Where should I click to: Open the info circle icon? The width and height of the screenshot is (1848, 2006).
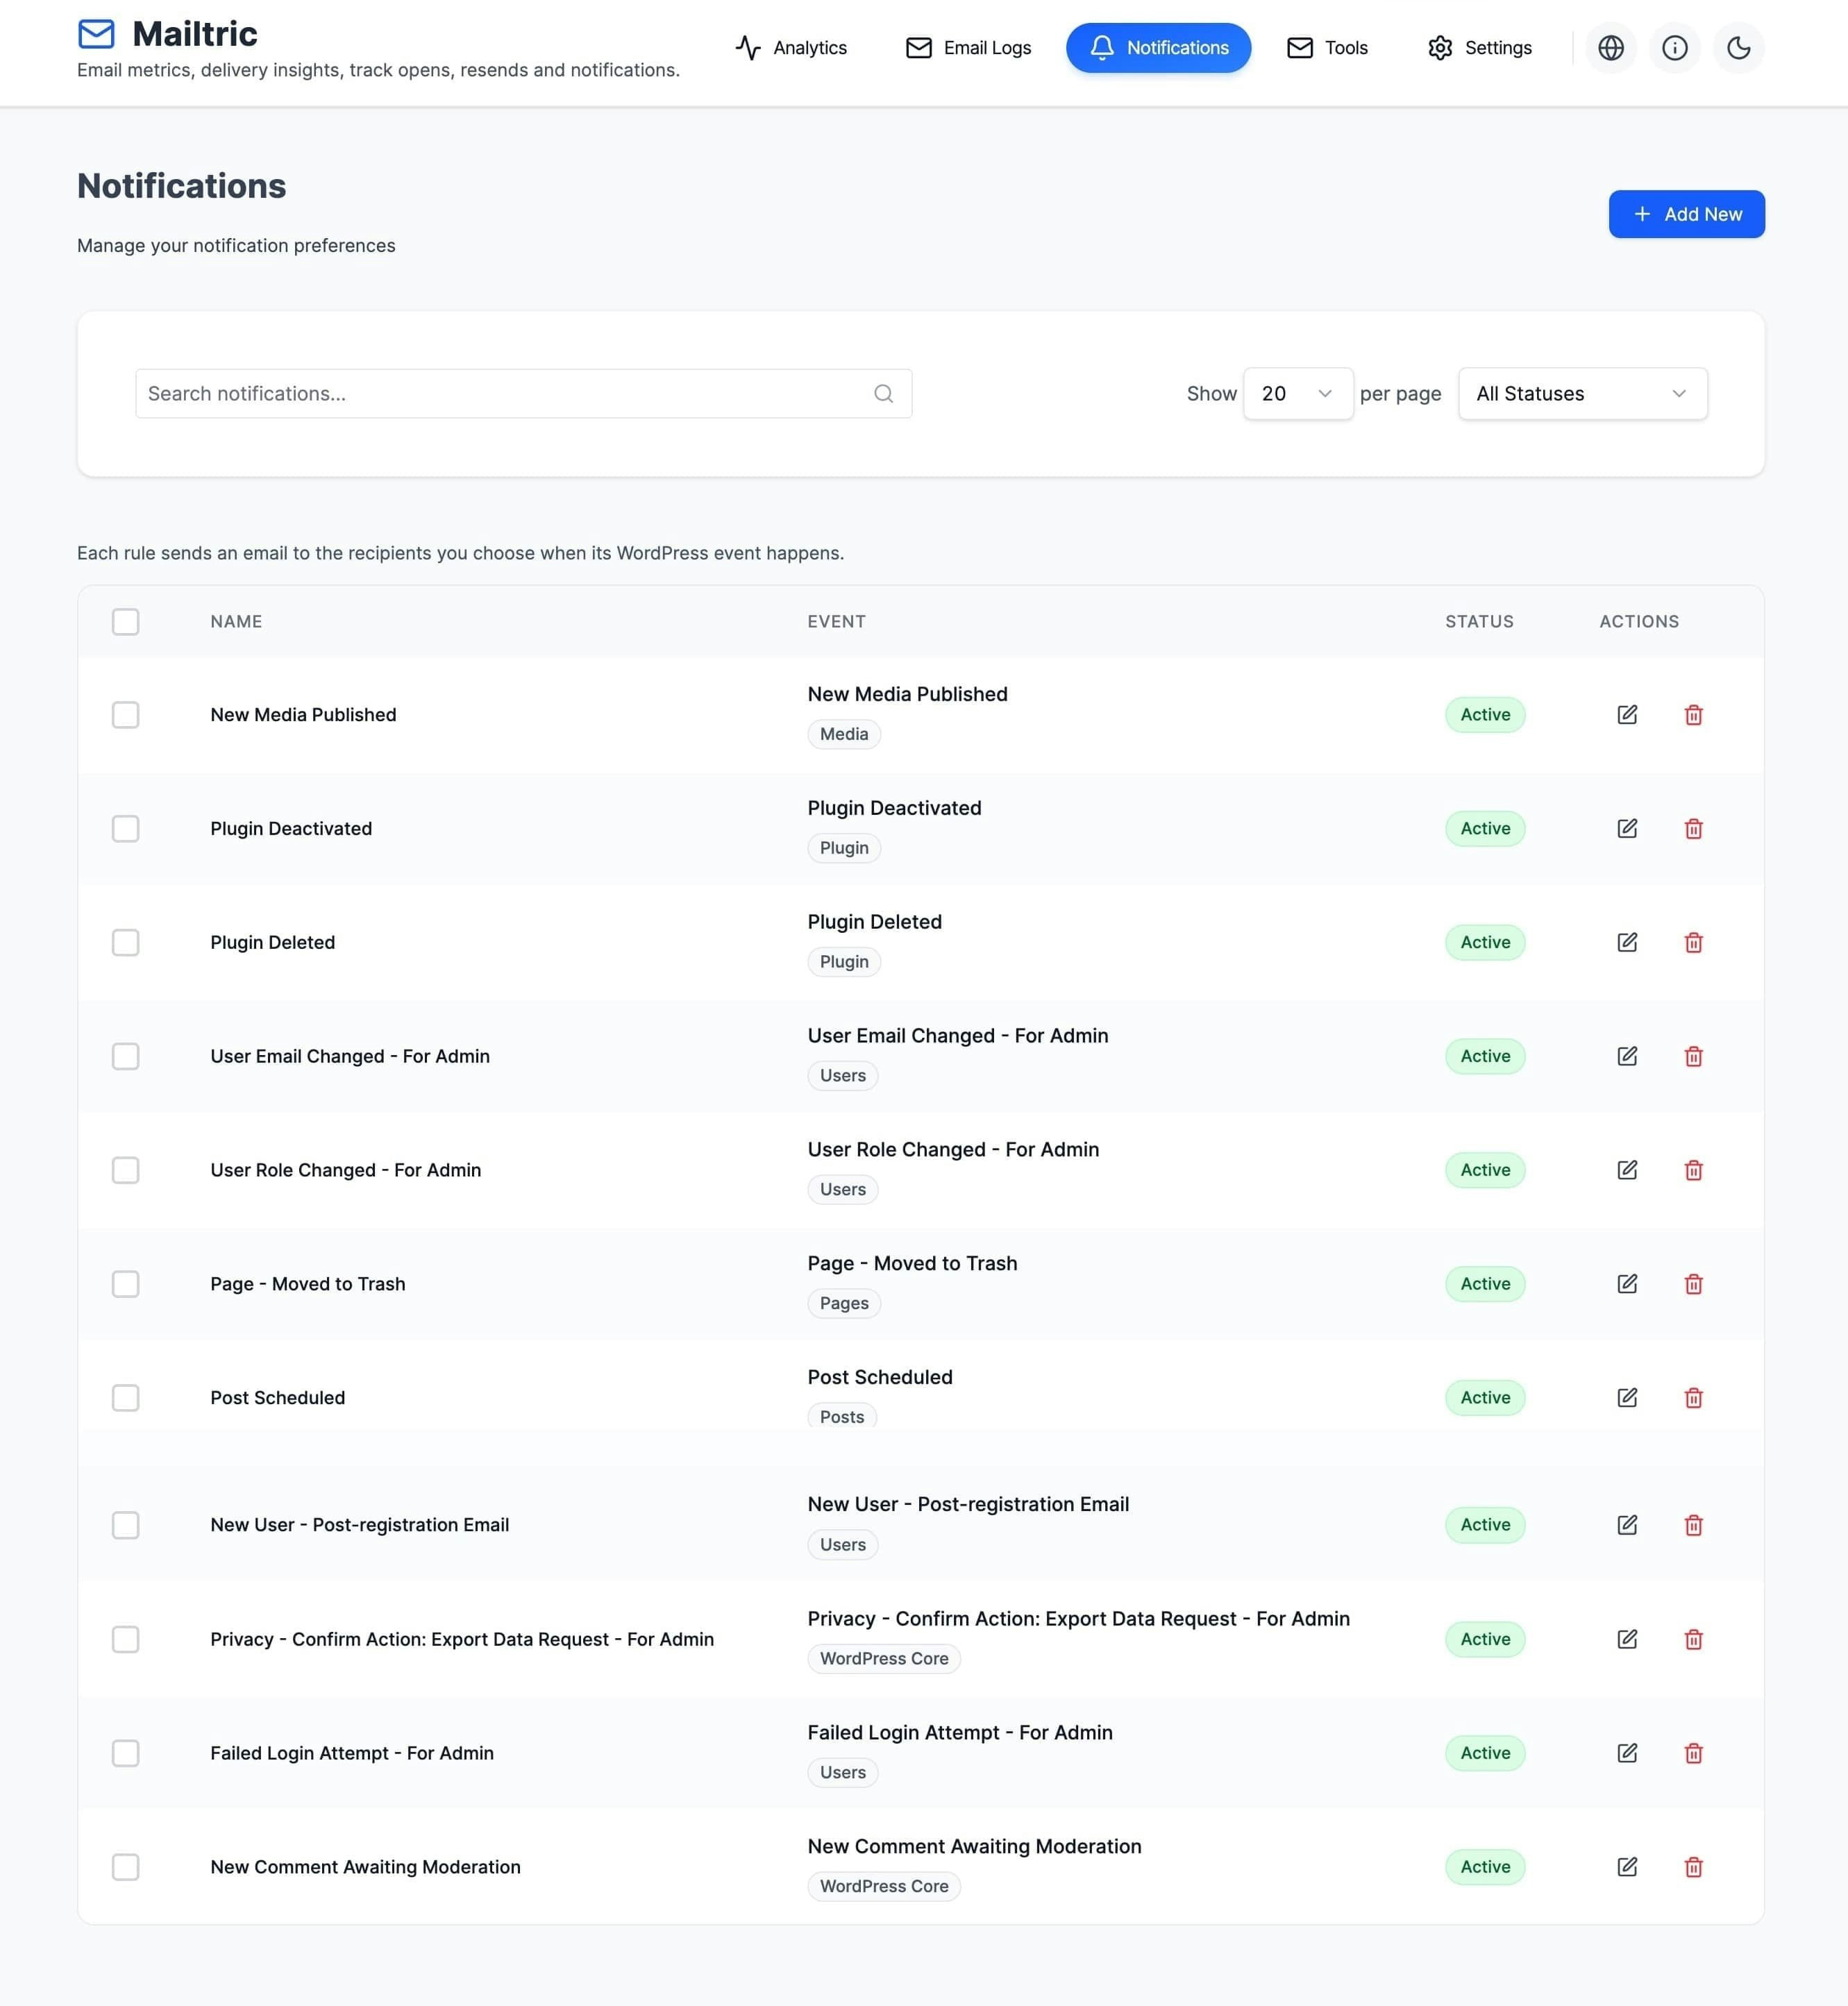tap(1674, 48)
